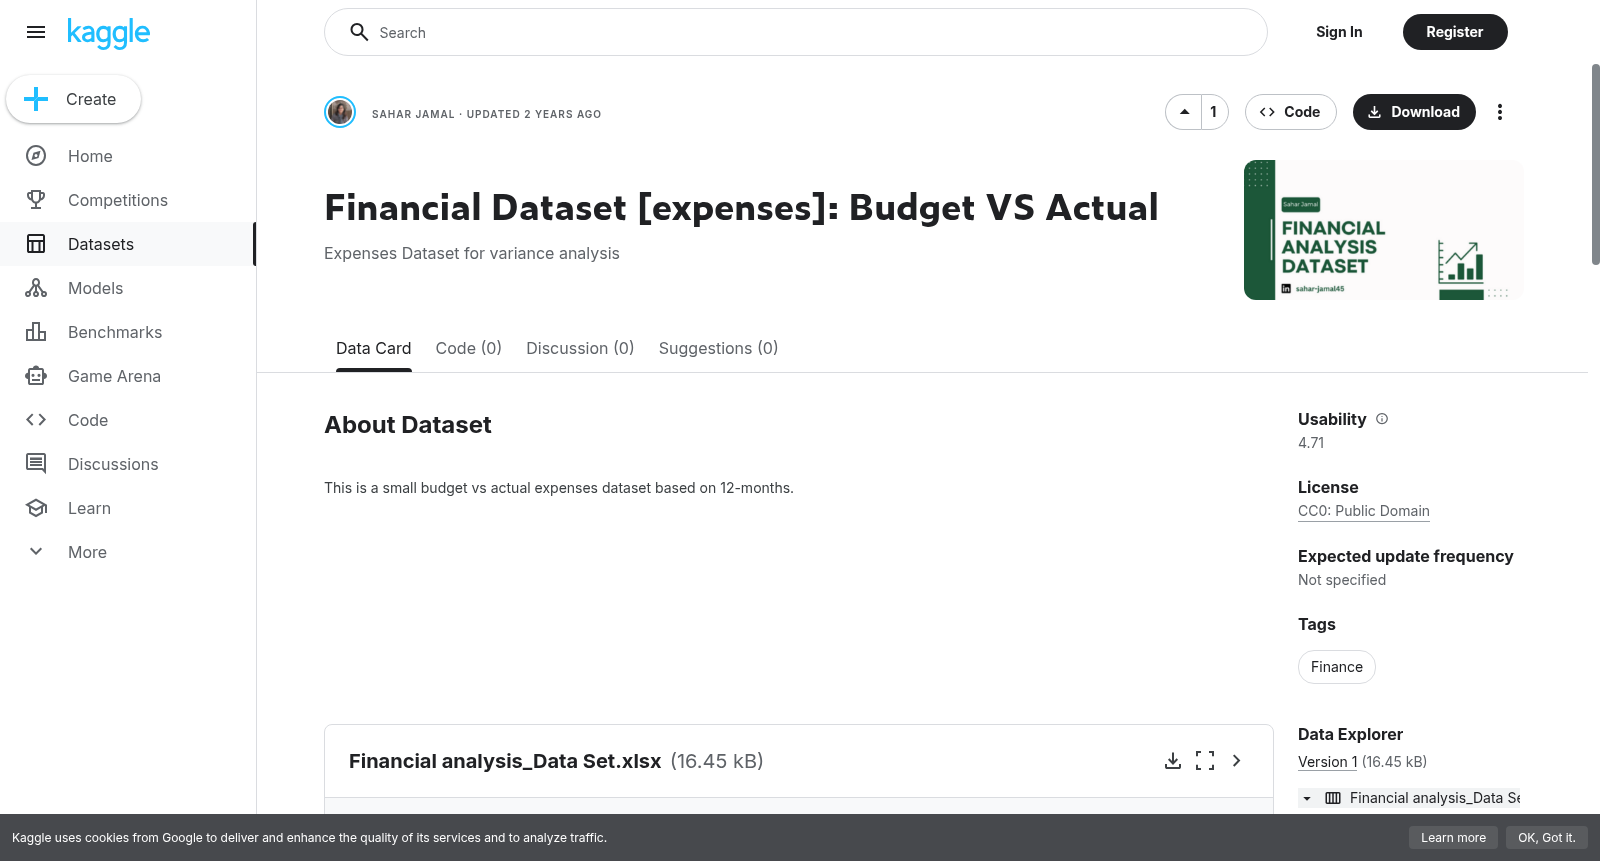The height and width of the screenshot is (861, 1600).
Task: Click the Finance tag chip
Action: (x=1337, y=667)
